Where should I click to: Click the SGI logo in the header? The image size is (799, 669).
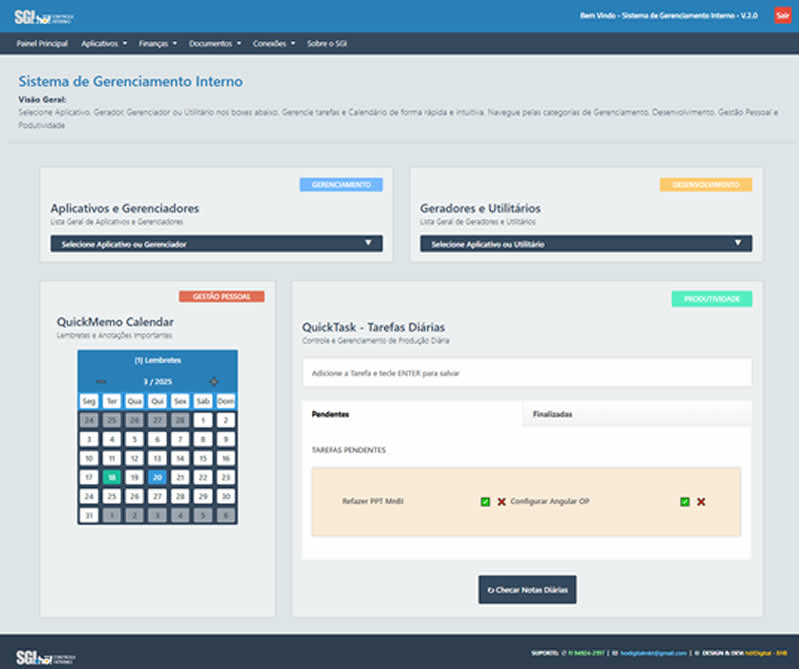coord(36,17)
